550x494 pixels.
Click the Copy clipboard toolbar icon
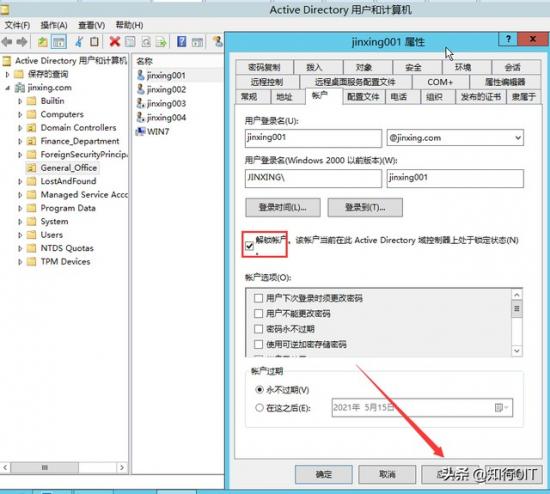[94, 42]
